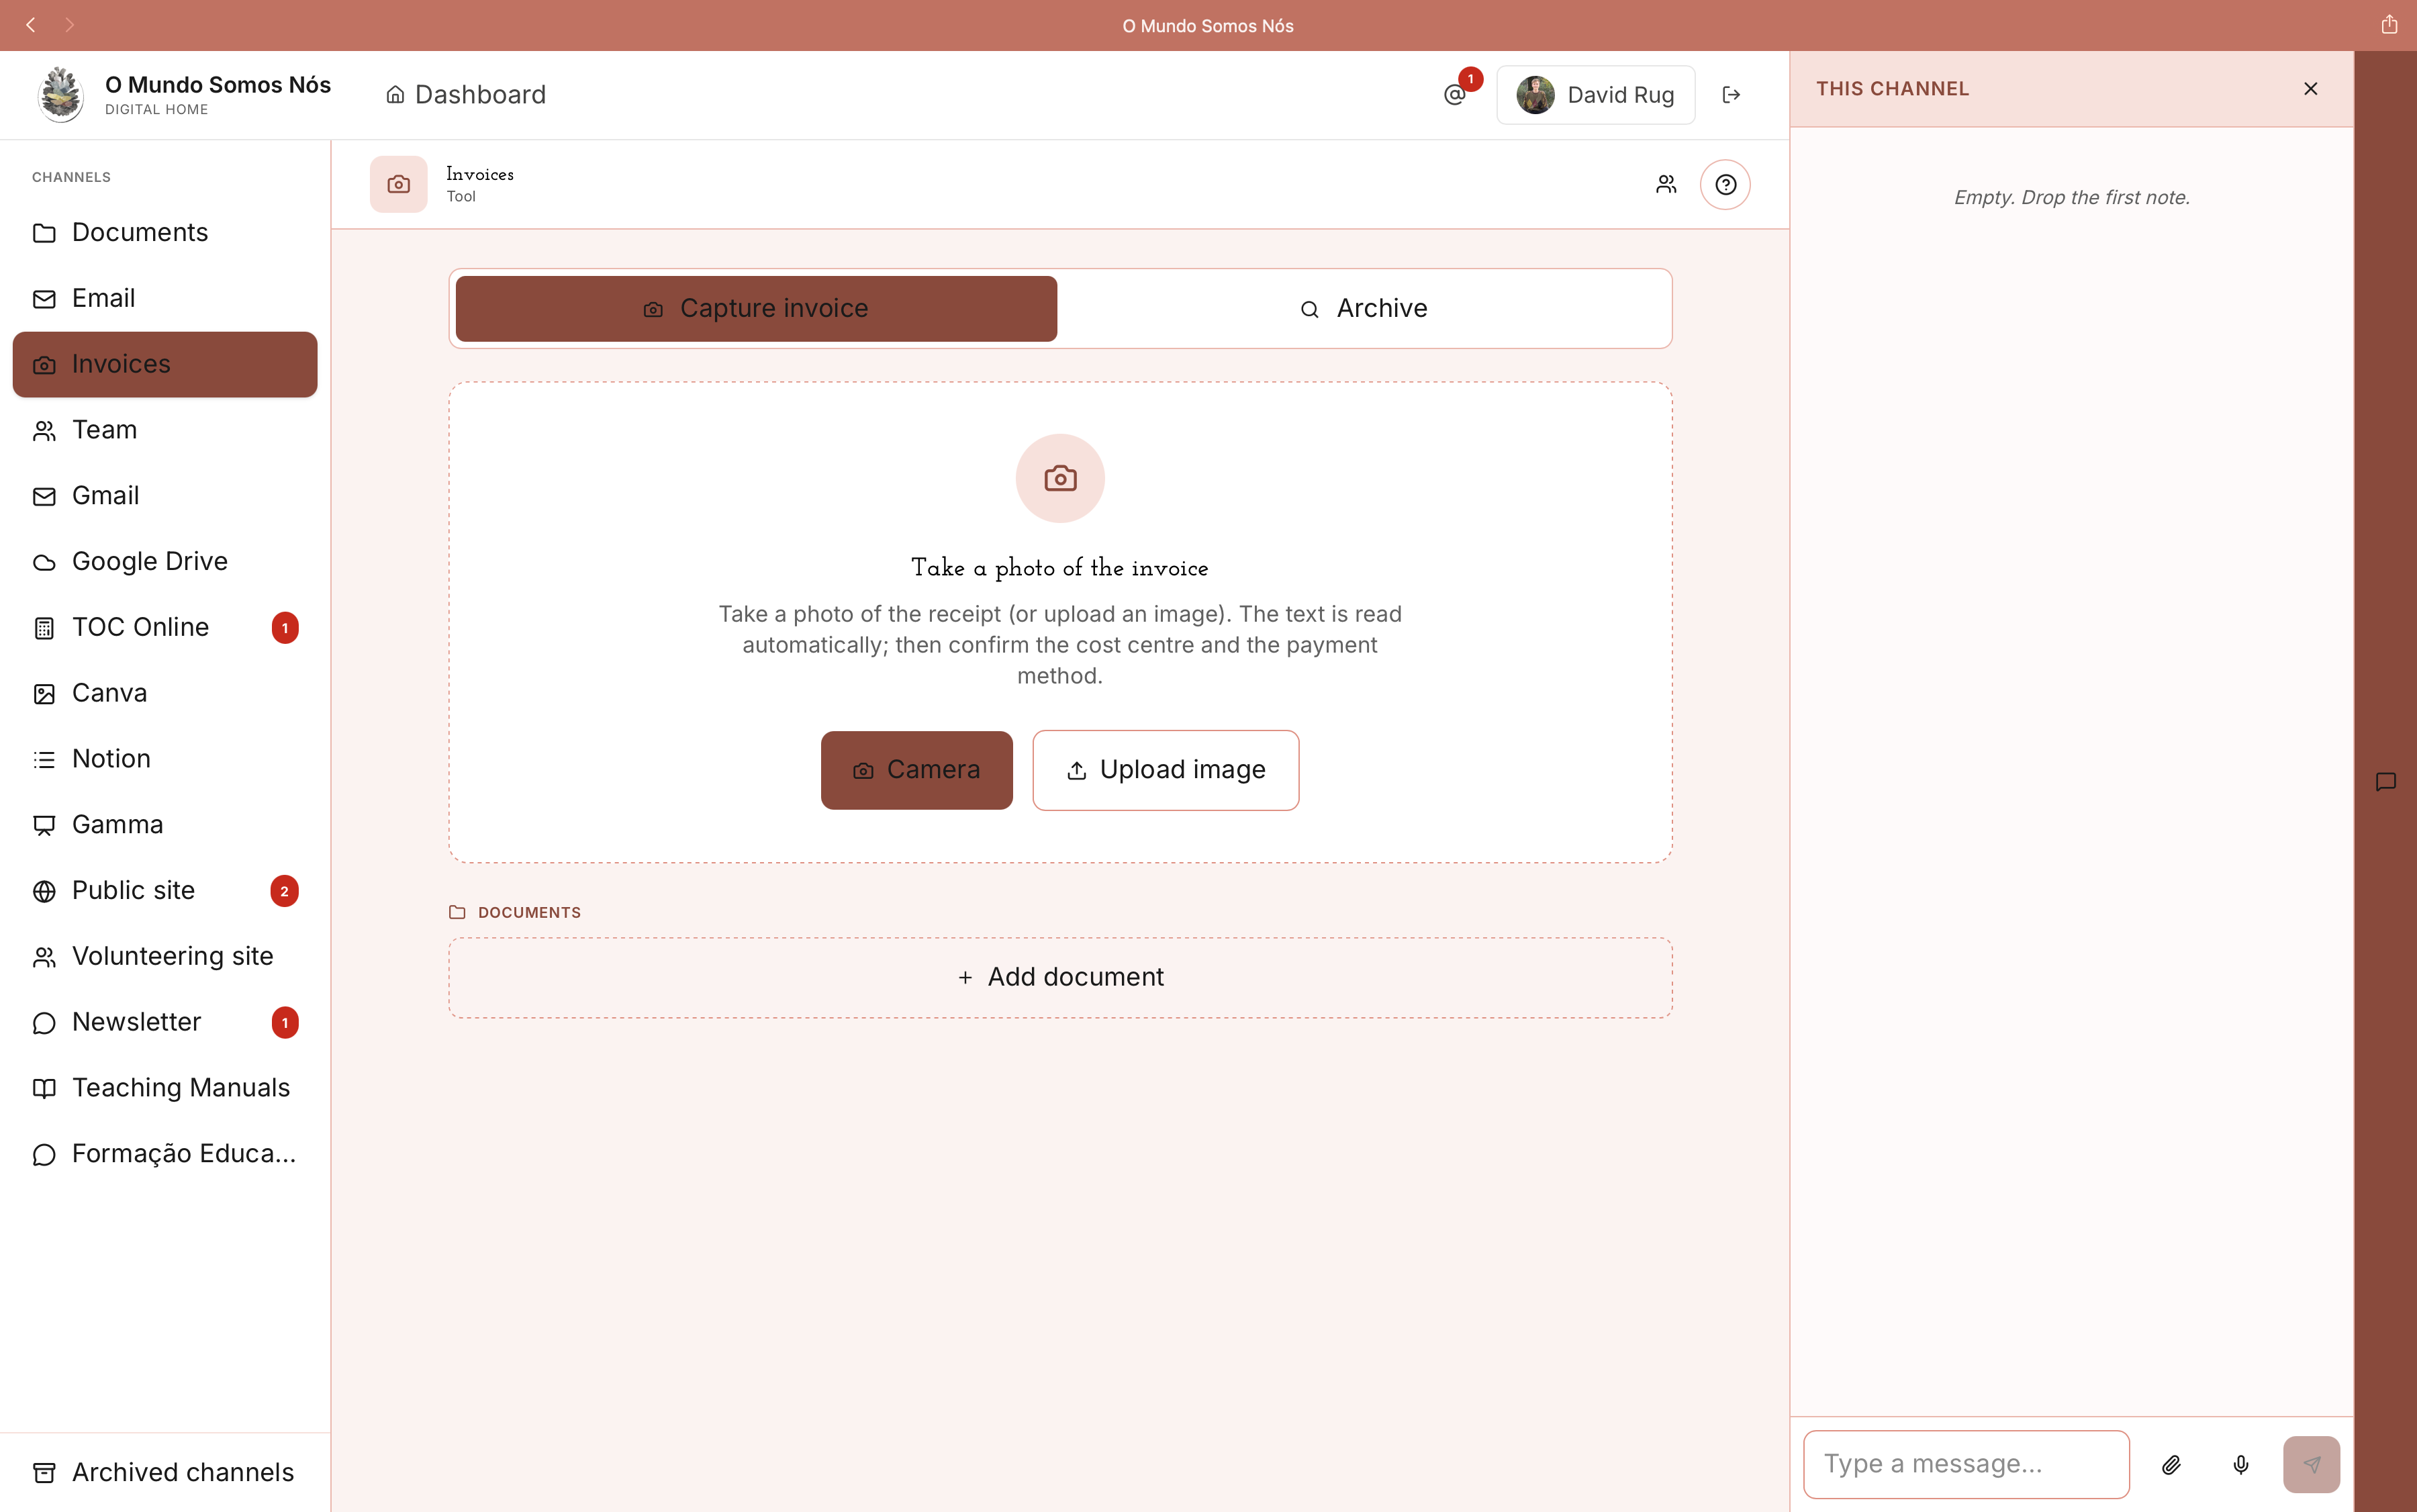Click the microphone voice message icon
The image size is (2417, 1512).
coord(2241,1465)
